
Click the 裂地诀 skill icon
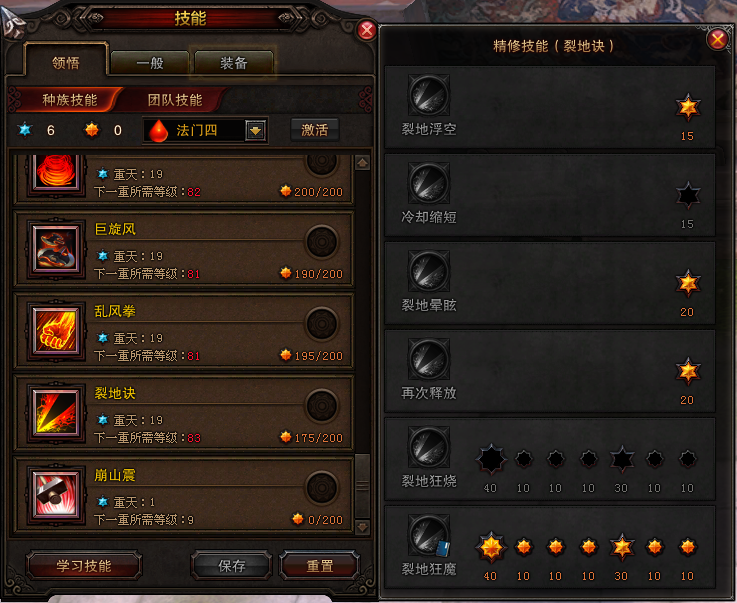pos(56,413)
